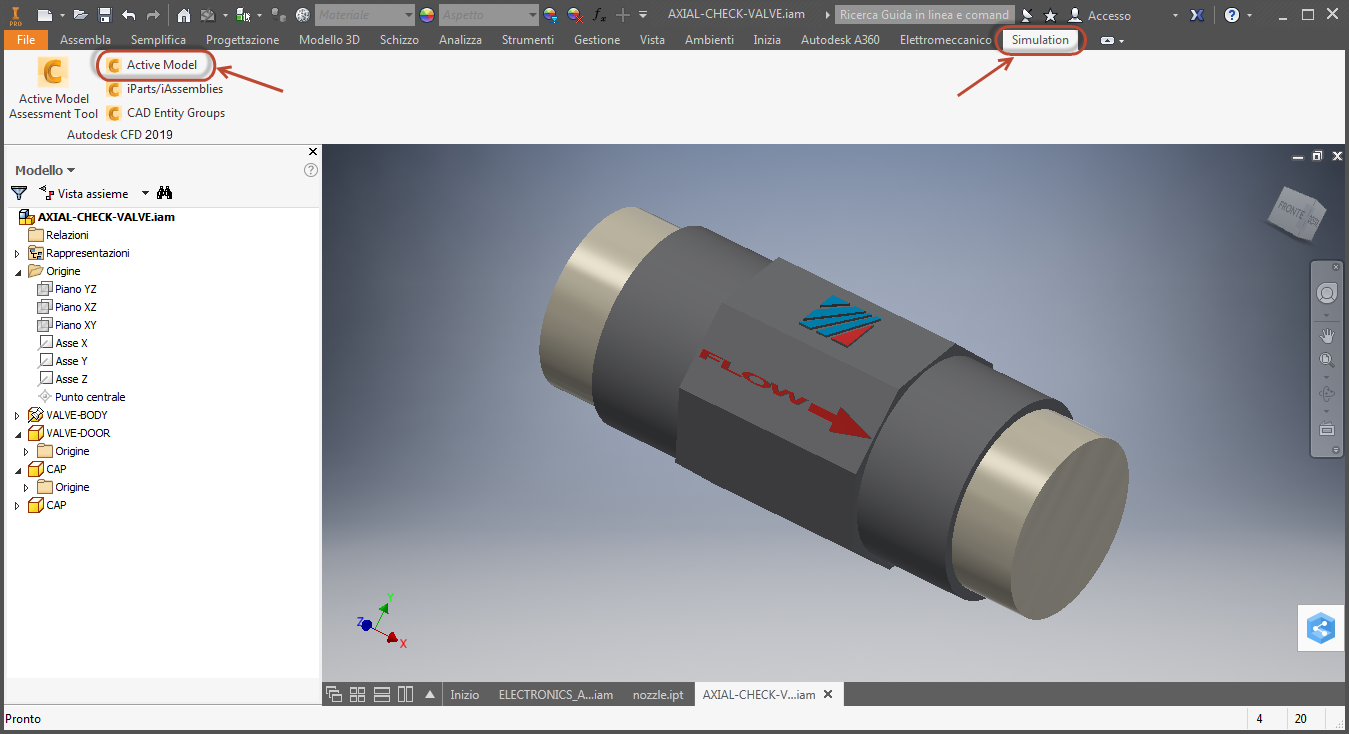This screenshot has width=1349, height=734.
Task: Click the Accesso sign-in button
Action: (1099, 16)
